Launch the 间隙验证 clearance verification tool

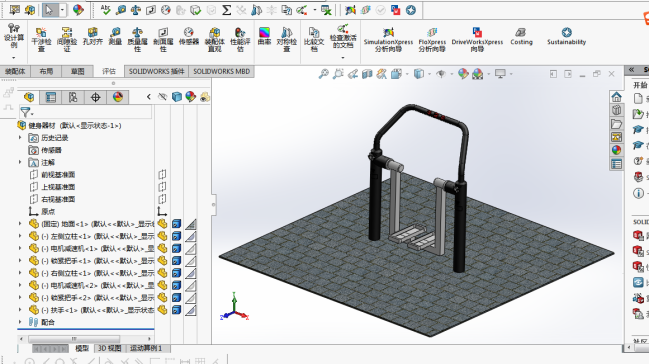click(x=67, y=39)
